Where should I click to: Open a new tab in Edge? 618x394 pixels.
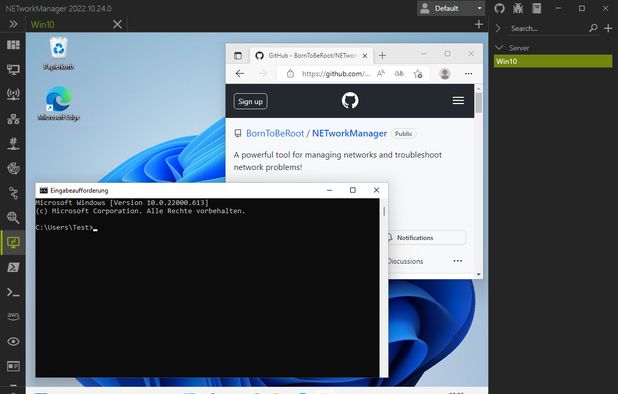click(x=382, y=56)
